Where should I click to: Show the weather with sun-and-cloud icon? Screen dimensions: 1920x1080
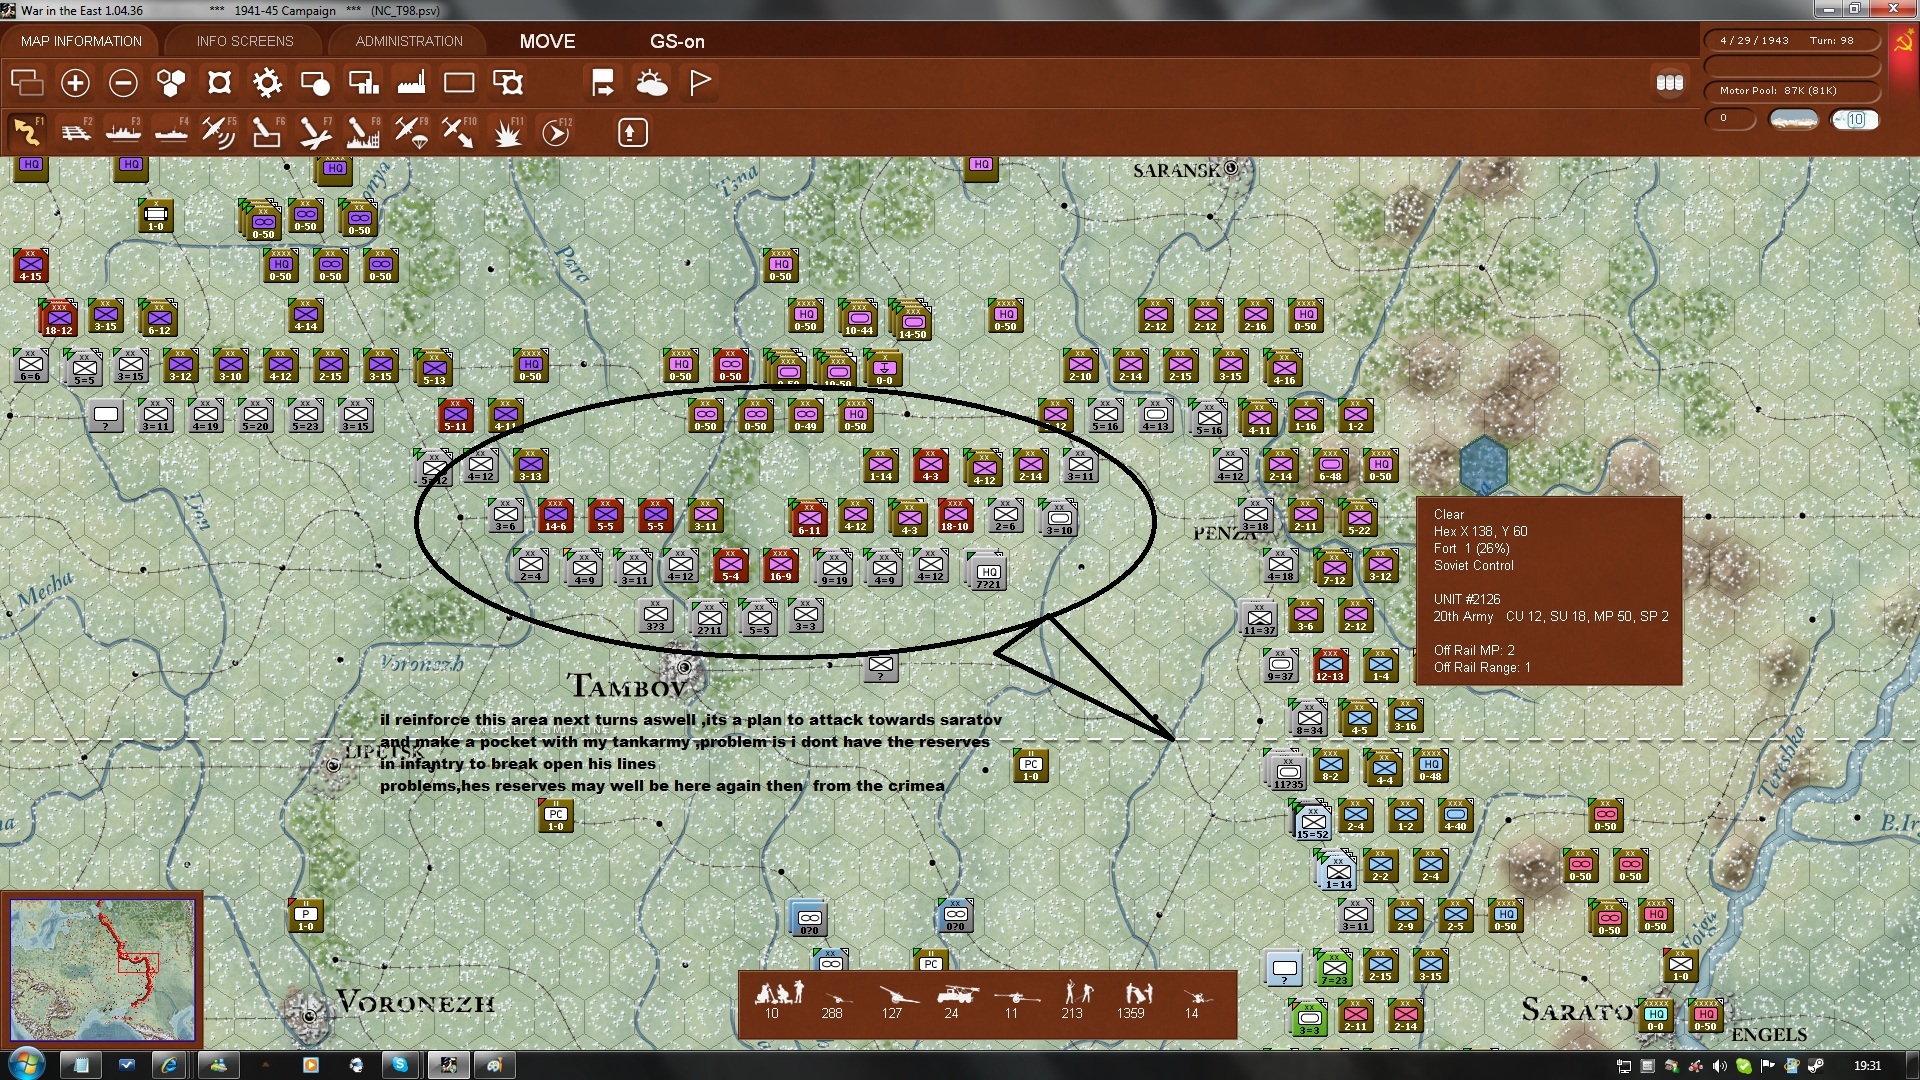[651, 83]
